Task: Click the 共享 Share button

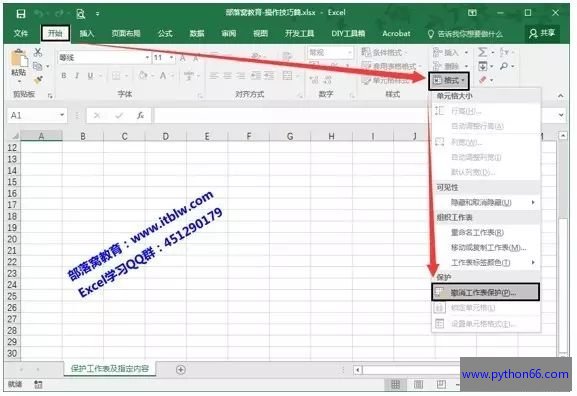Action: [542, 33]
